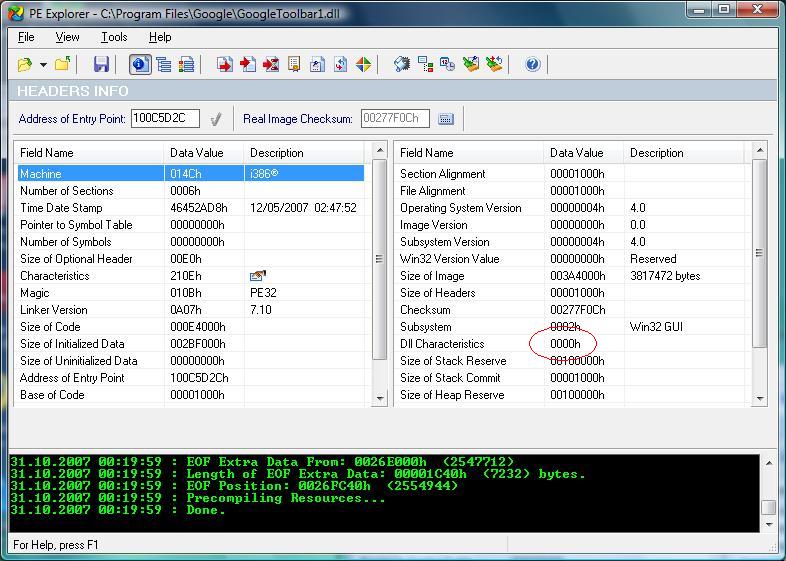Screen dimensions: 786x561
Task: Open the Import viewer arrow-into-page icon
Action: (x=248, y=65)
